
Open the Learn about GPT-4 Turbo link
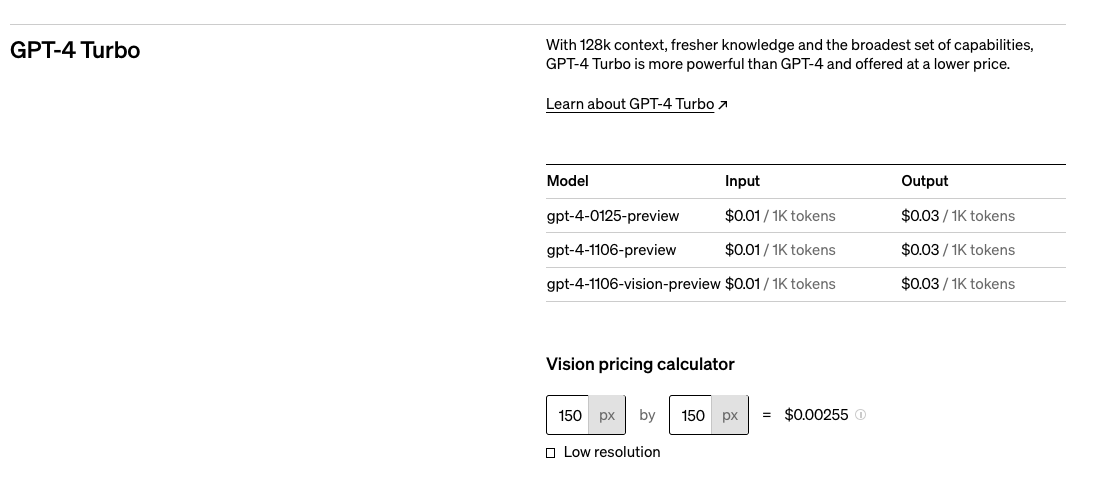coord(630,104)
